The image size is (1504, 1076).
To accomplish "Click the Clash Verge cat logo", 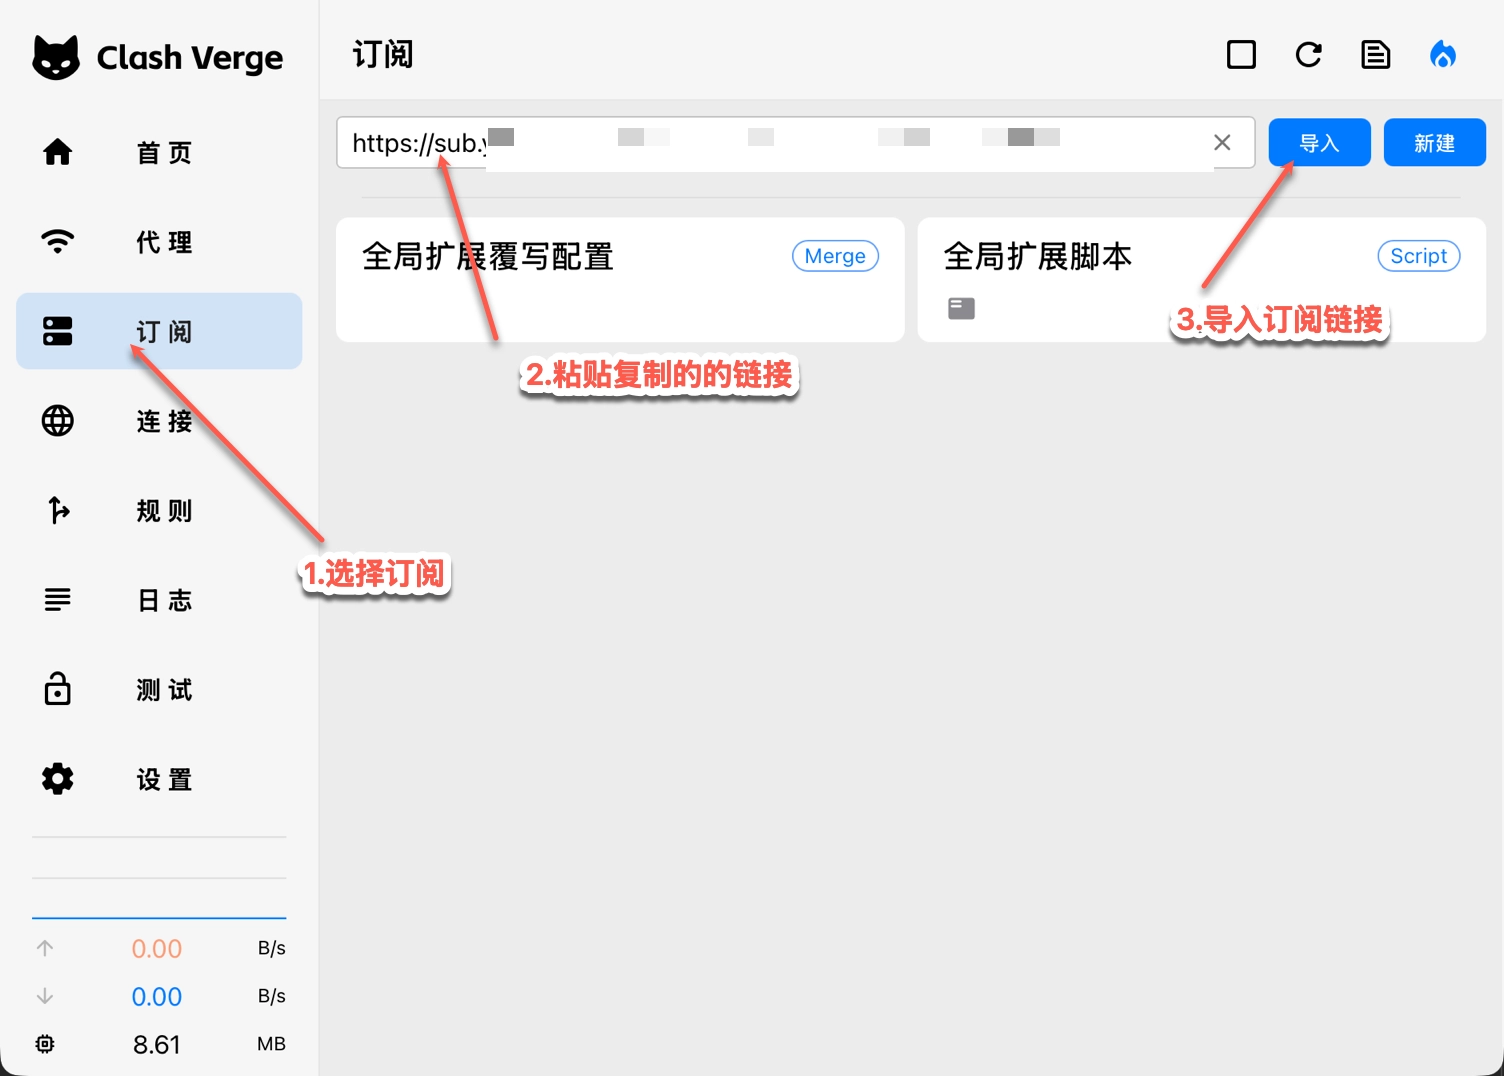I will (55, 57).
